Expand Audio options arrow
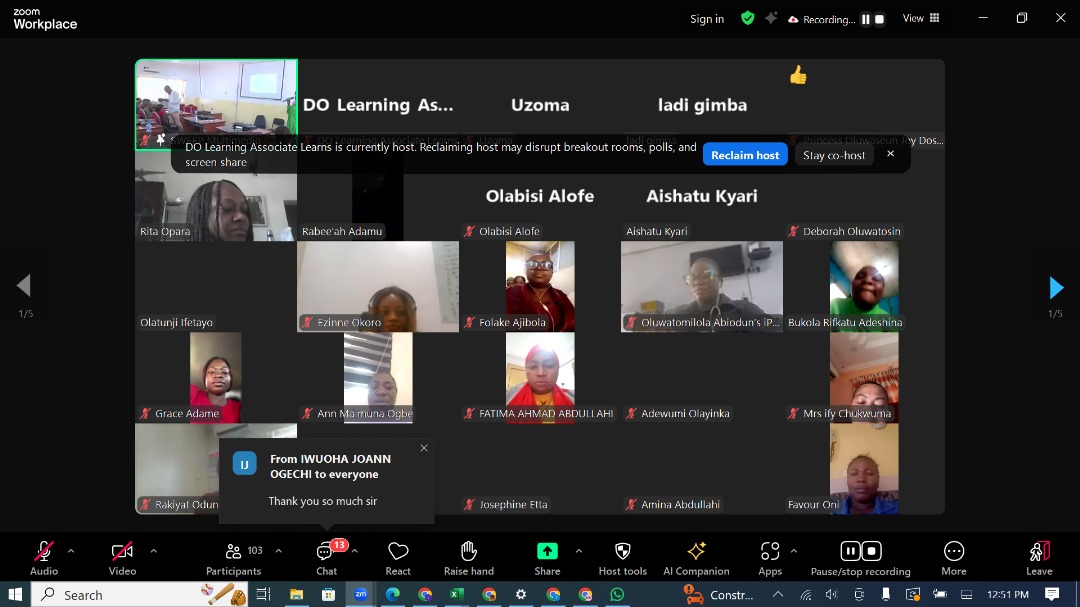This screenshot has height=607, width=1080. point(71,550)
